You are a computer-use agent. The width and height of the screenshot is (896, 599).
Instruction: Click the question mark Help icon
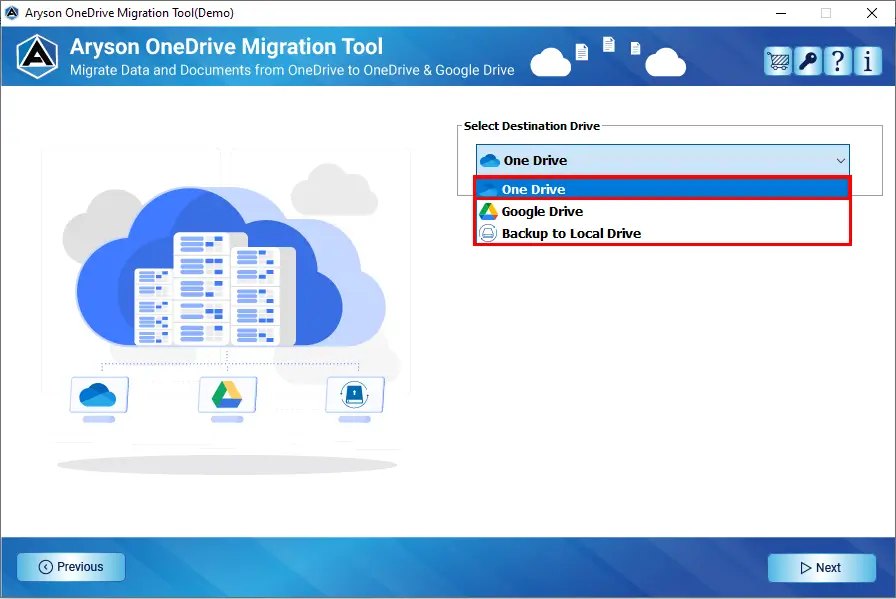(x=837, y=61)
